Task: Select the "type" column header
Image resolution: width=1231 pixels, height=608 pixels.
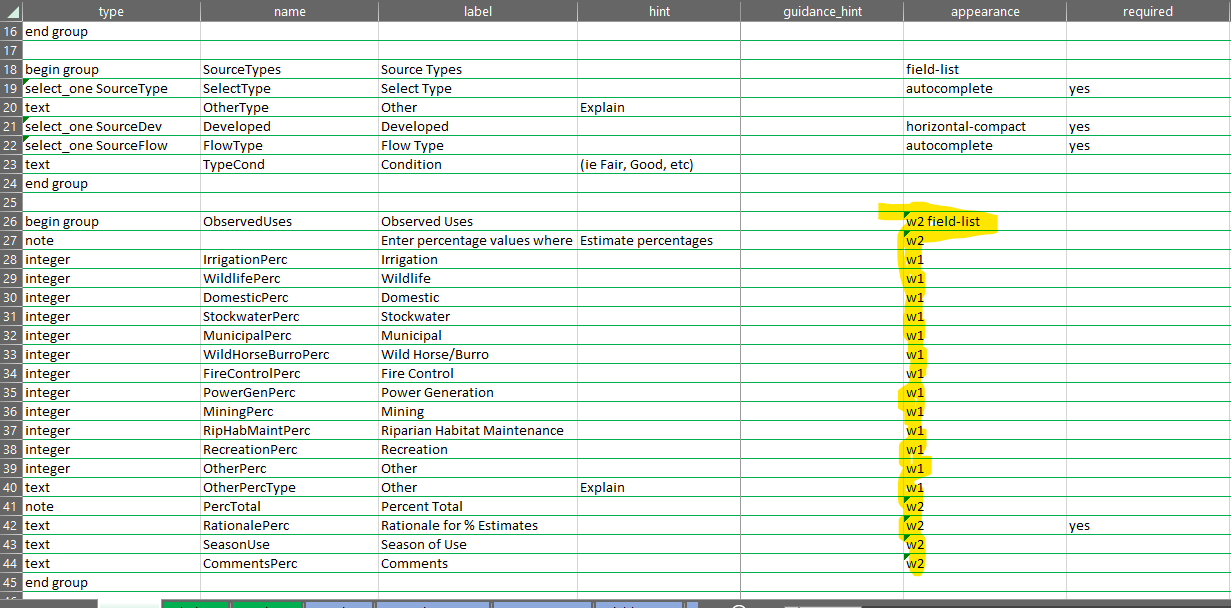Action: 111,11
